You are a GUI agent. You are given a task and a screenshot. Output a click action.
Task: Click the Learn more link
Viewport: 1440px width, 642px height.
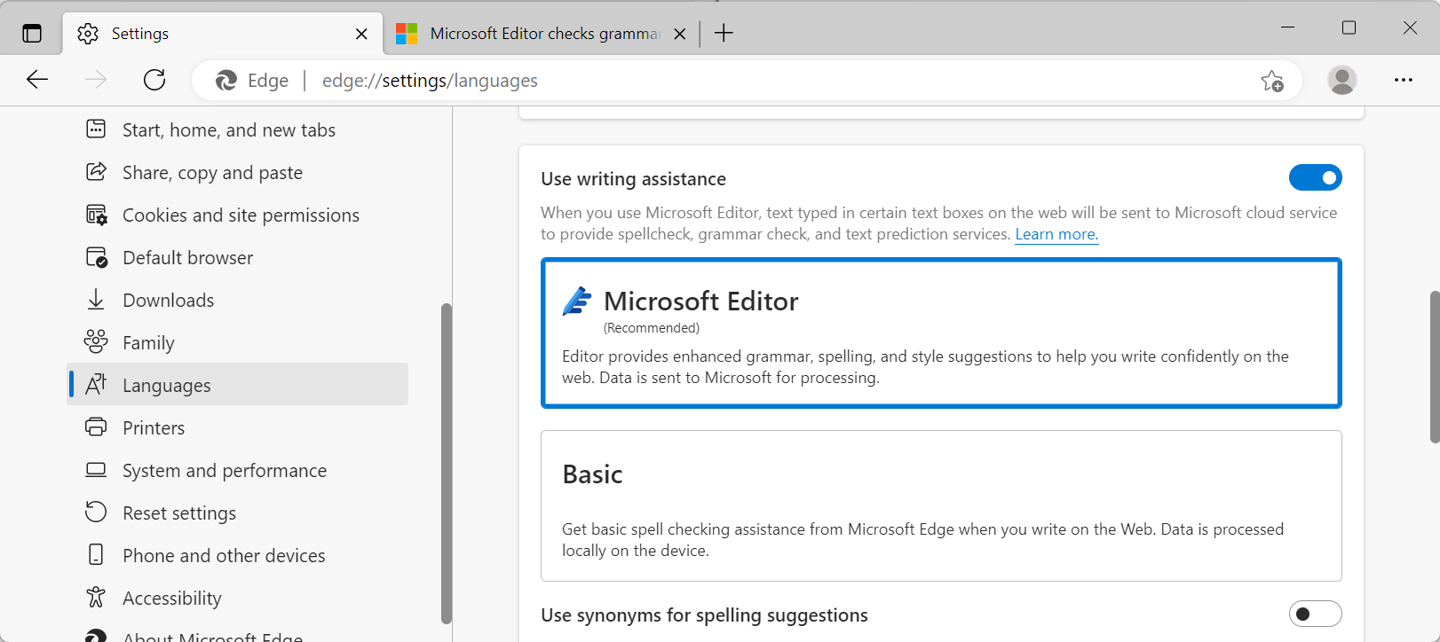pos(1056,233)
